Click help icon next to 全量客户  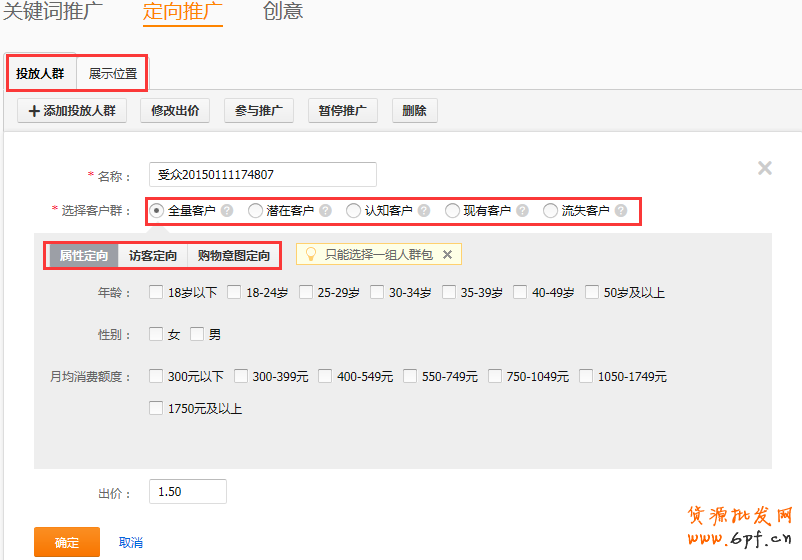coord(227,211)
